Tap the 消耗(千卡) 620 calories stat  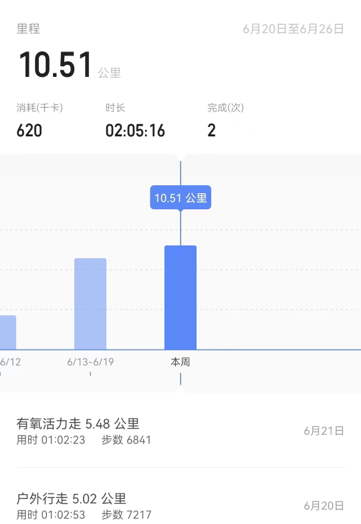click(x=39, y=121)
